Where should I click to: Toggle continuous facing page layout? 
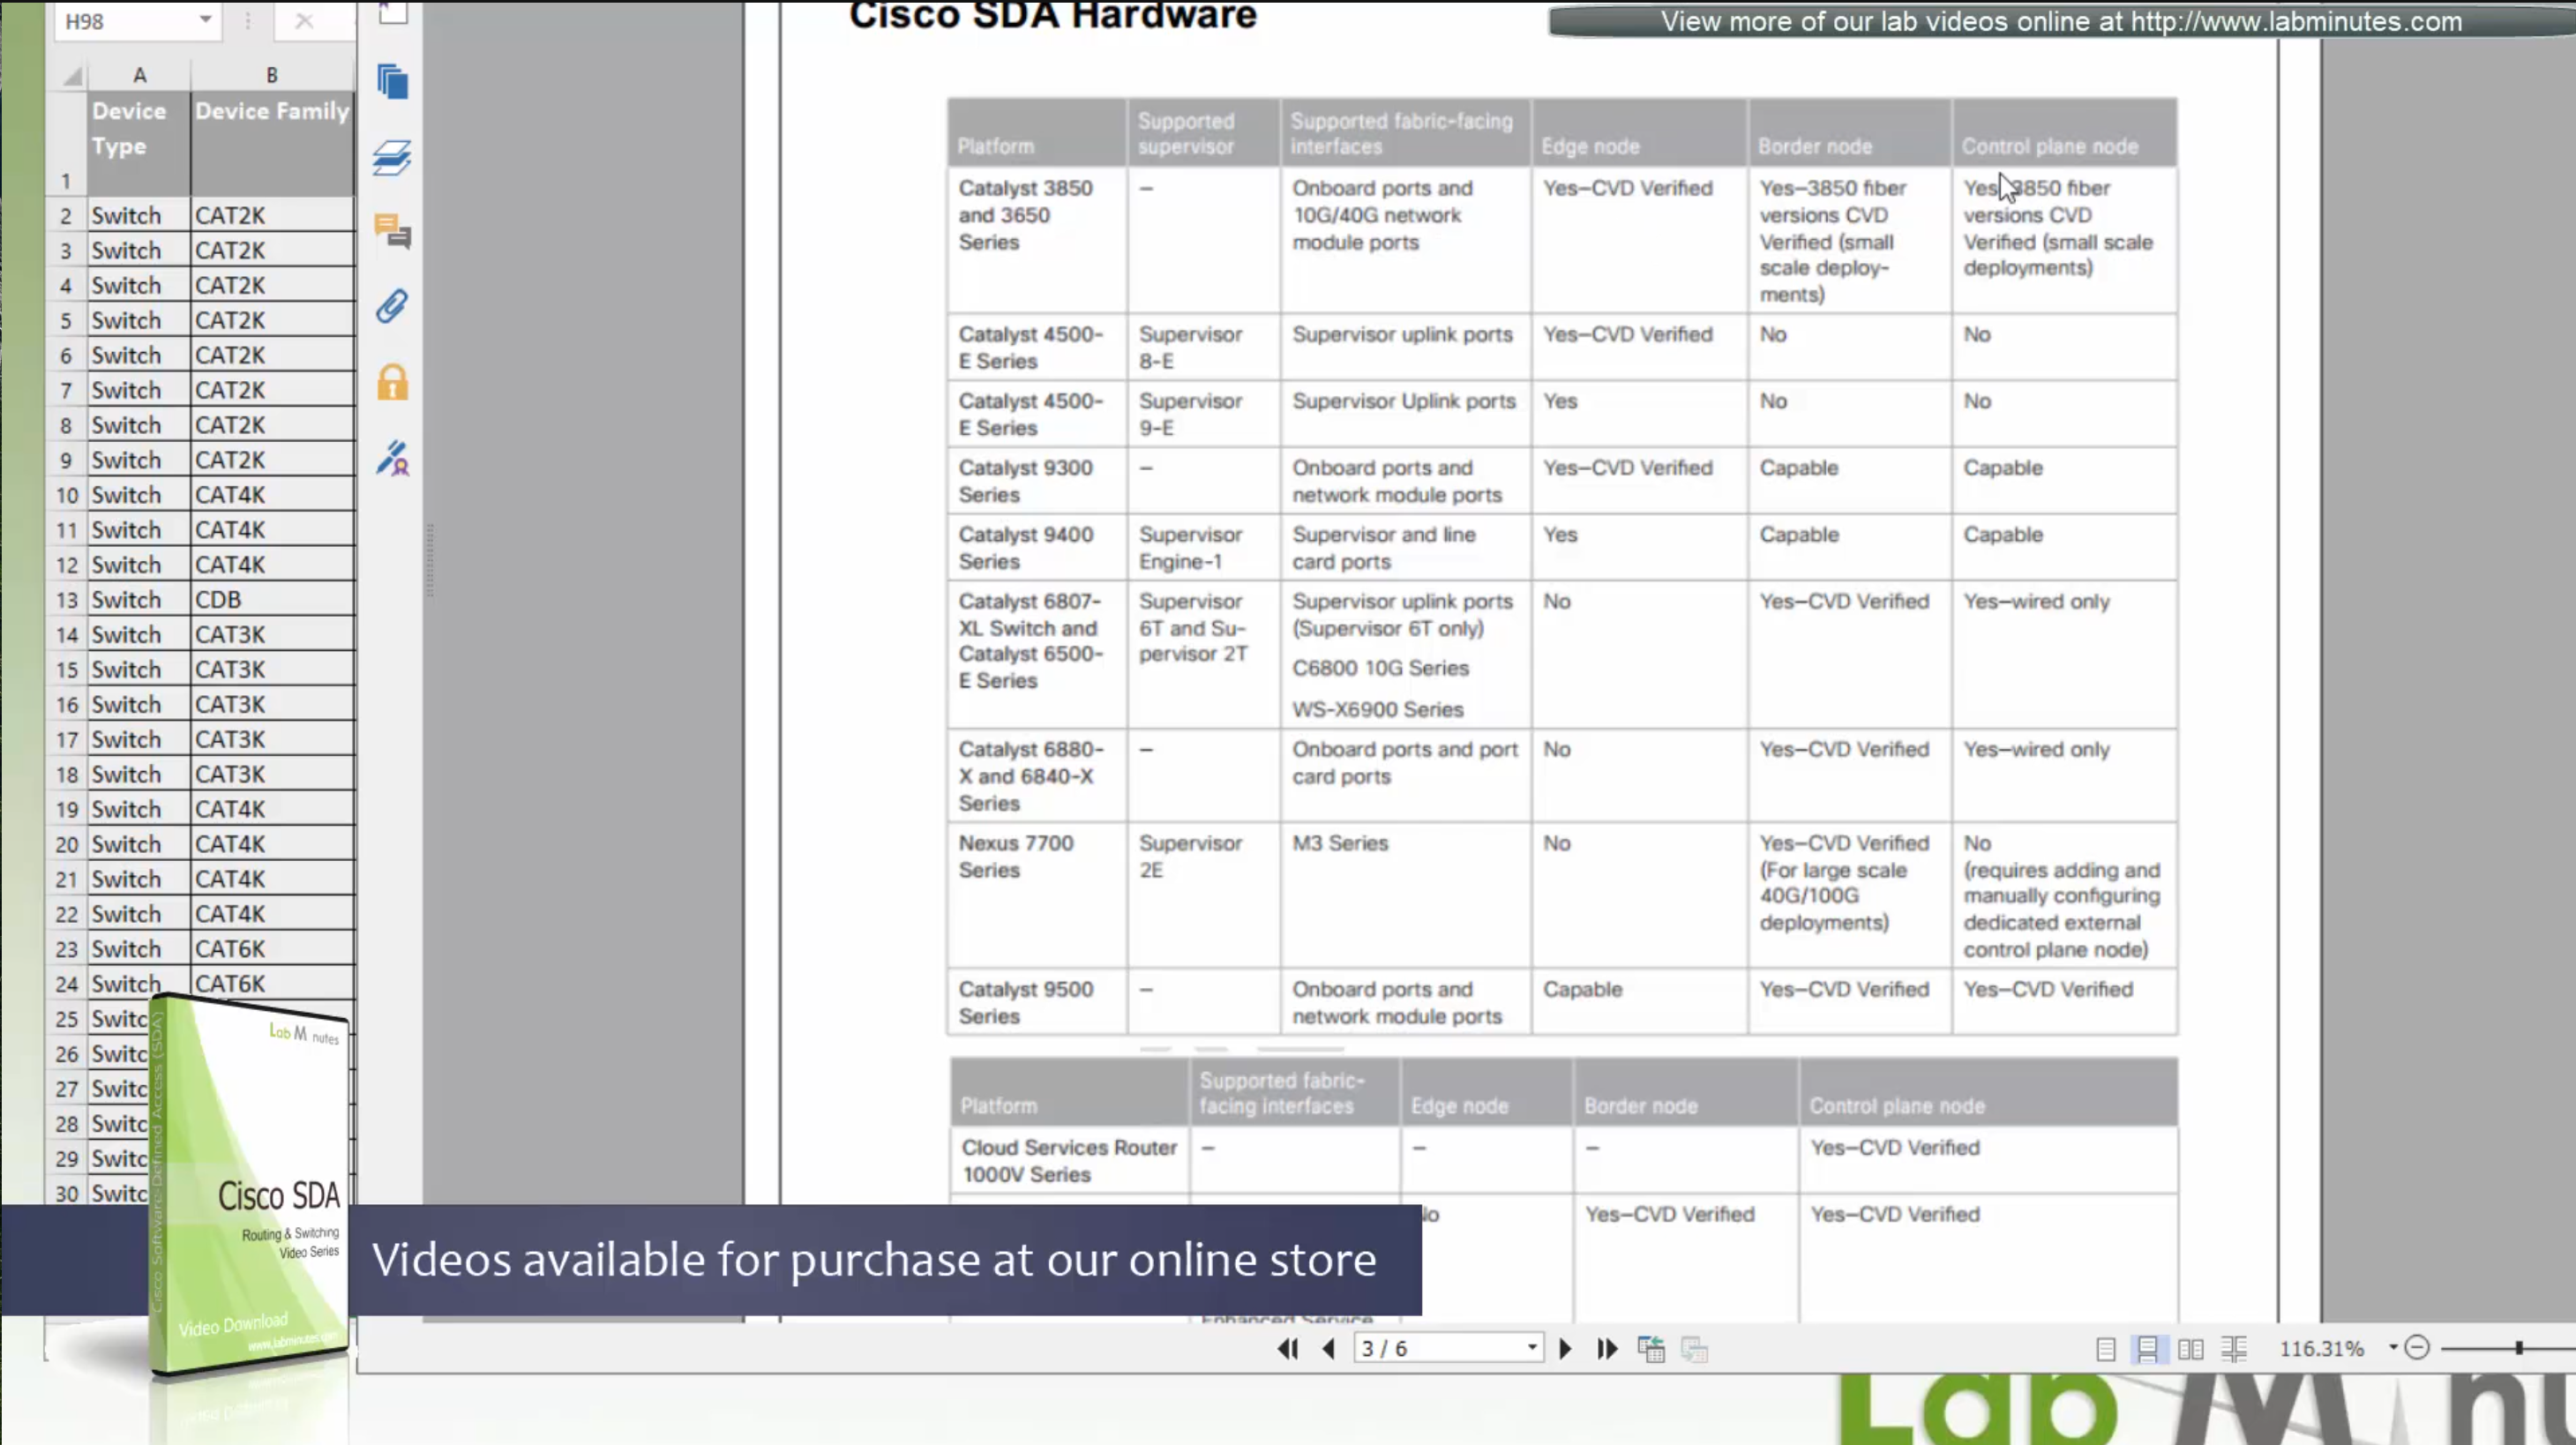pyautogui.click(x=2234, y=1349)
